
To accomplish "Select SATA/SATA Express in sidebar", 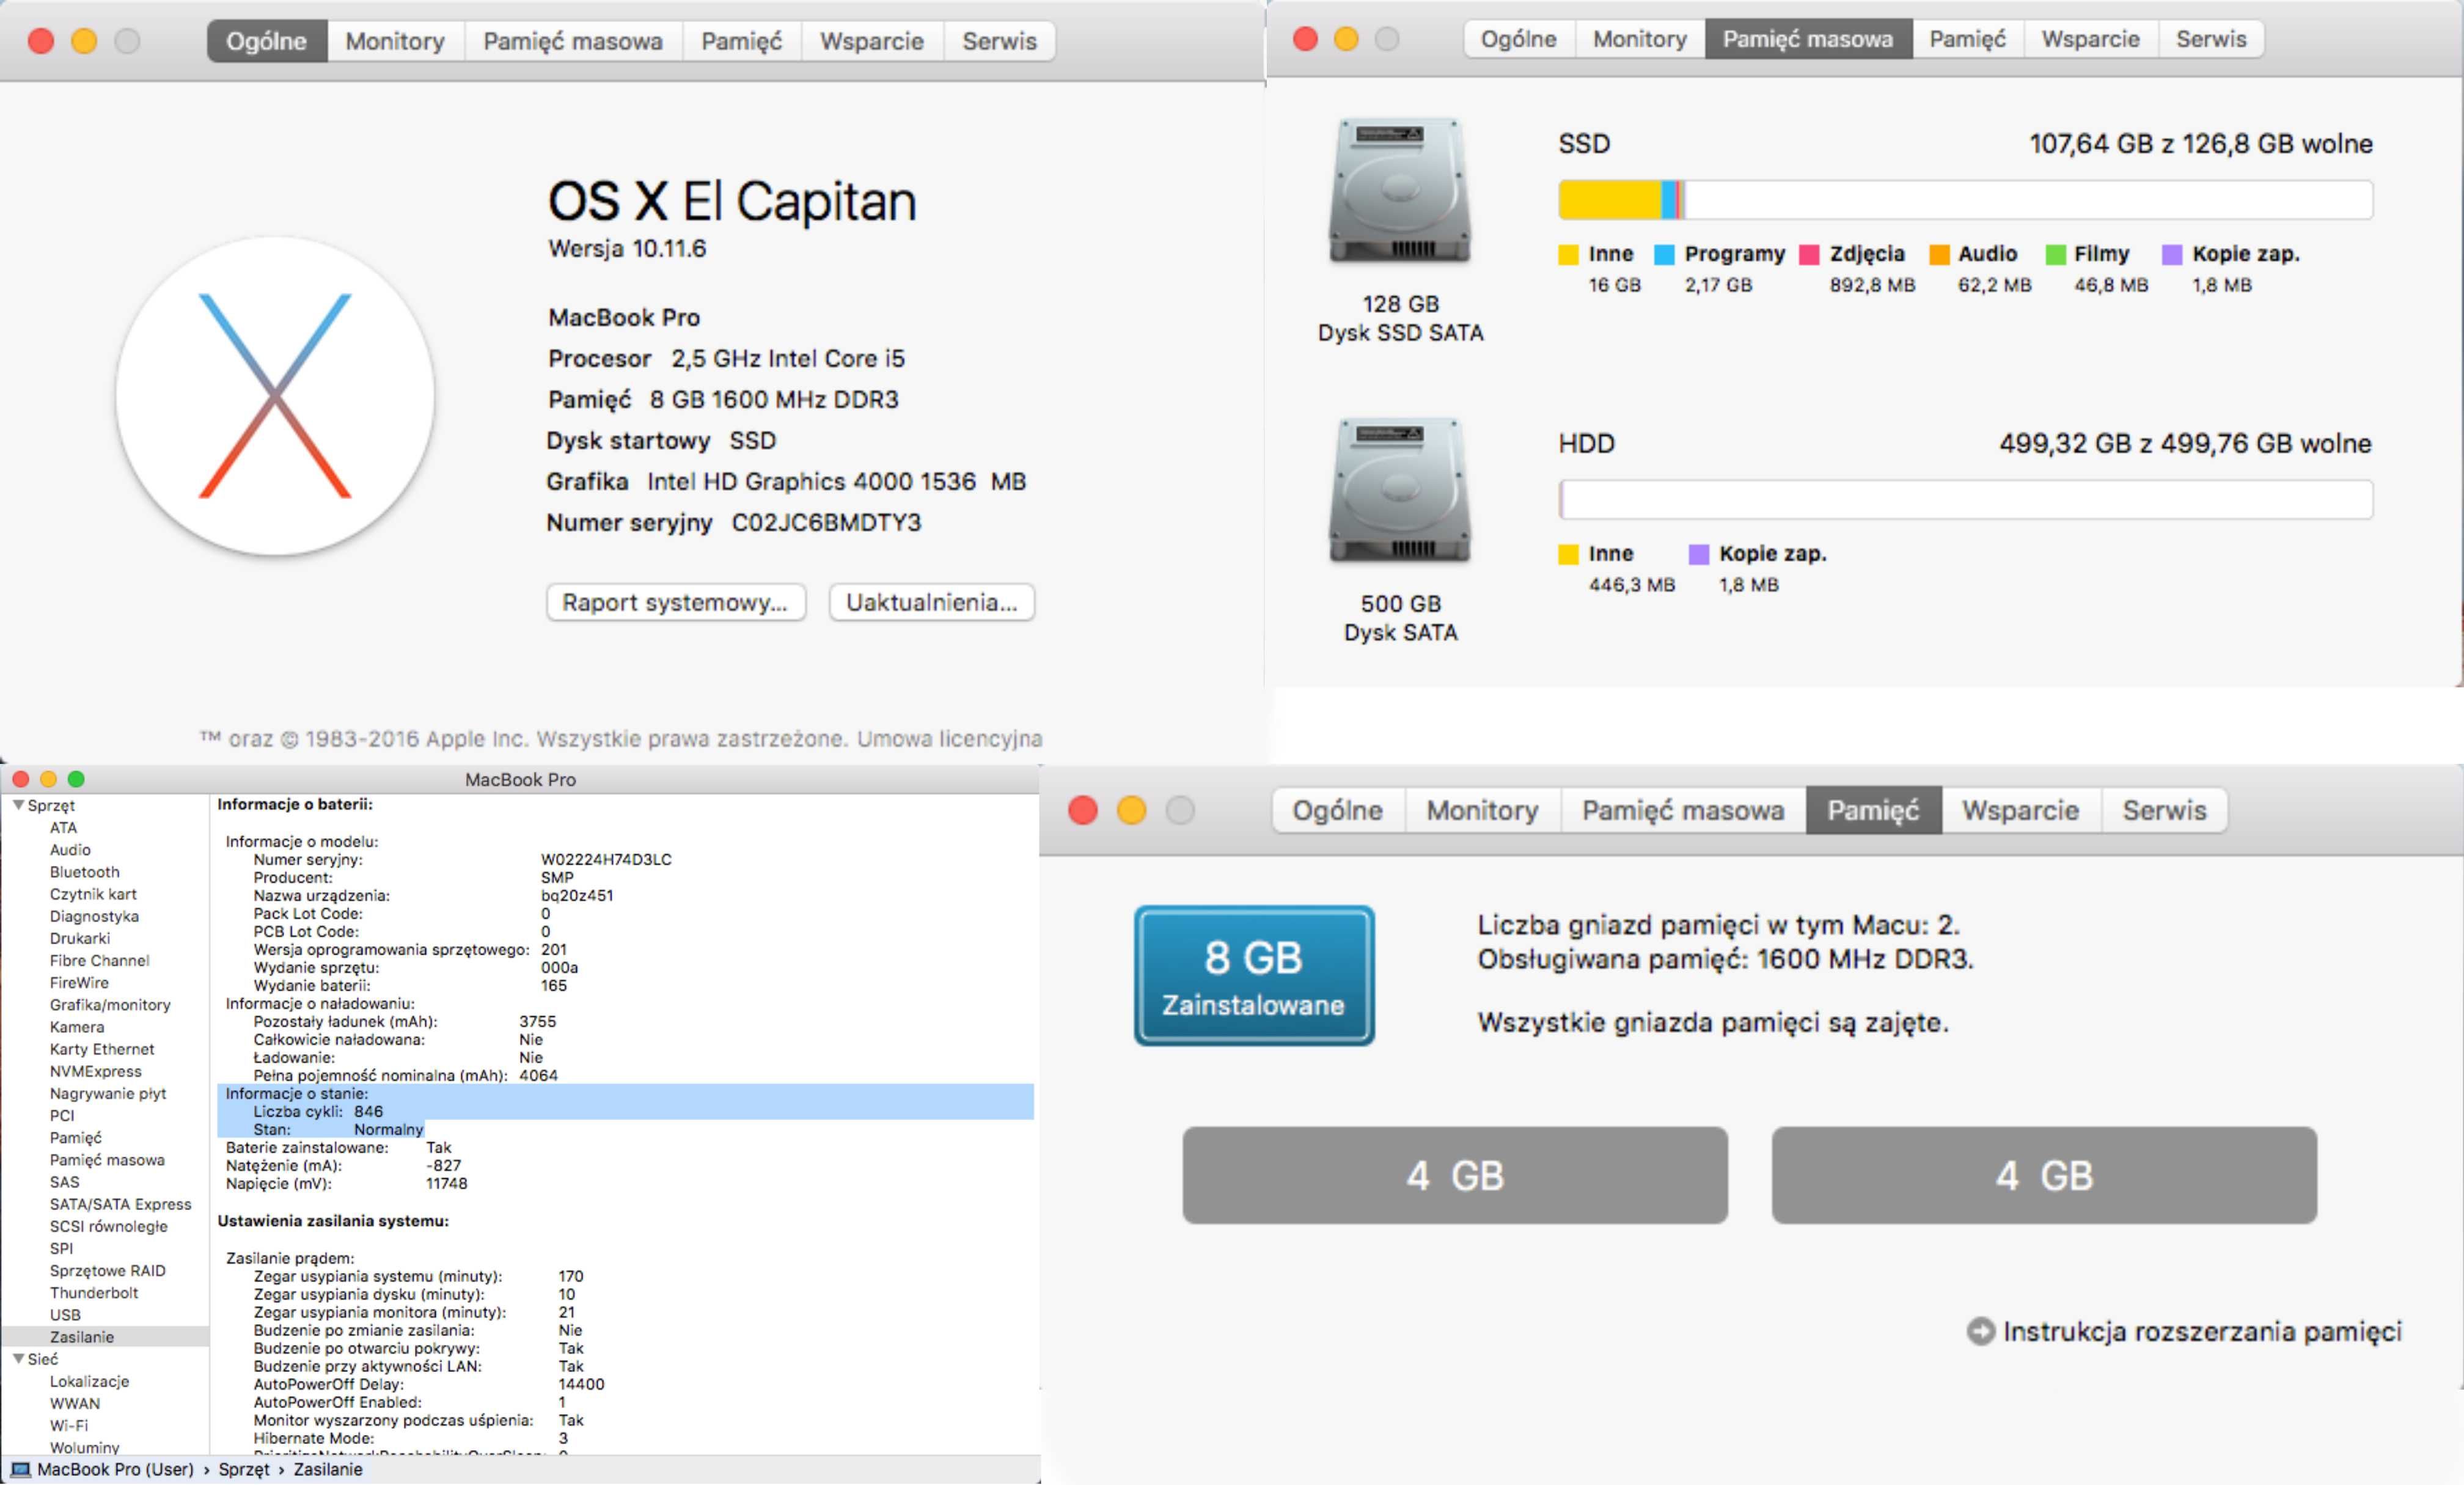I will [120, 1204].
